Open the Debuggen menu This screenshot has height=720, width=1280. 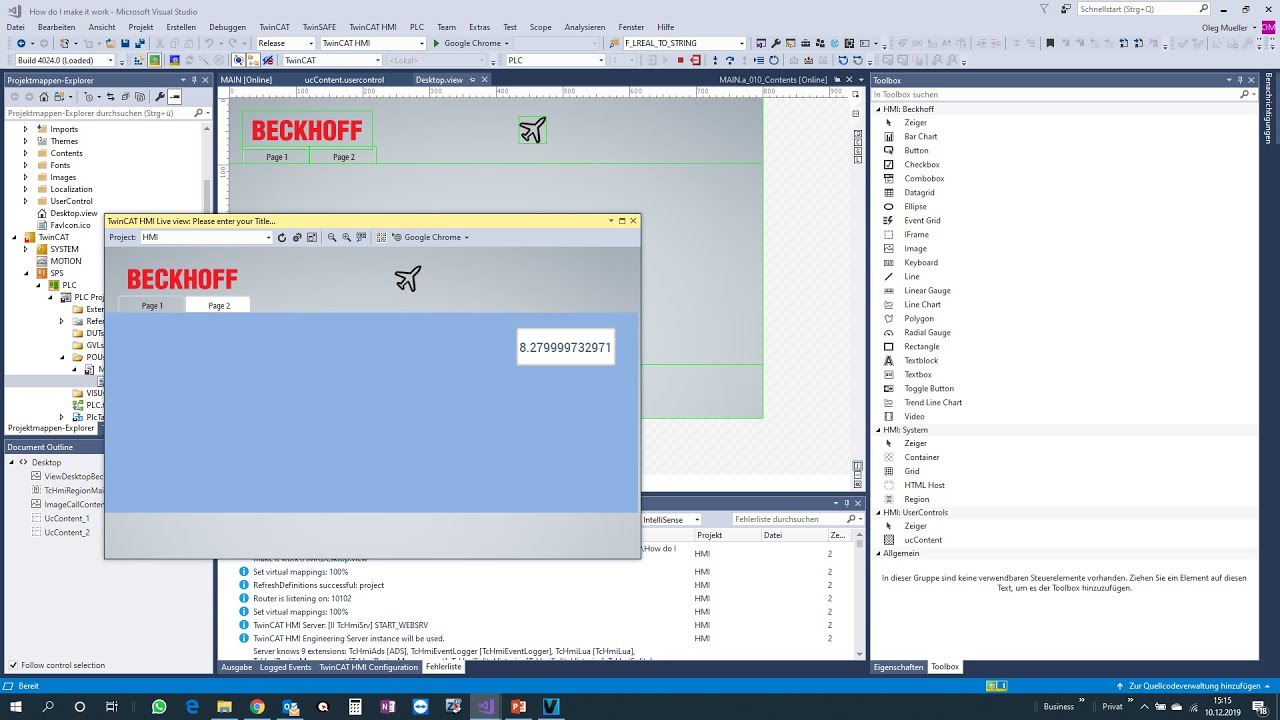coord(227,27)
